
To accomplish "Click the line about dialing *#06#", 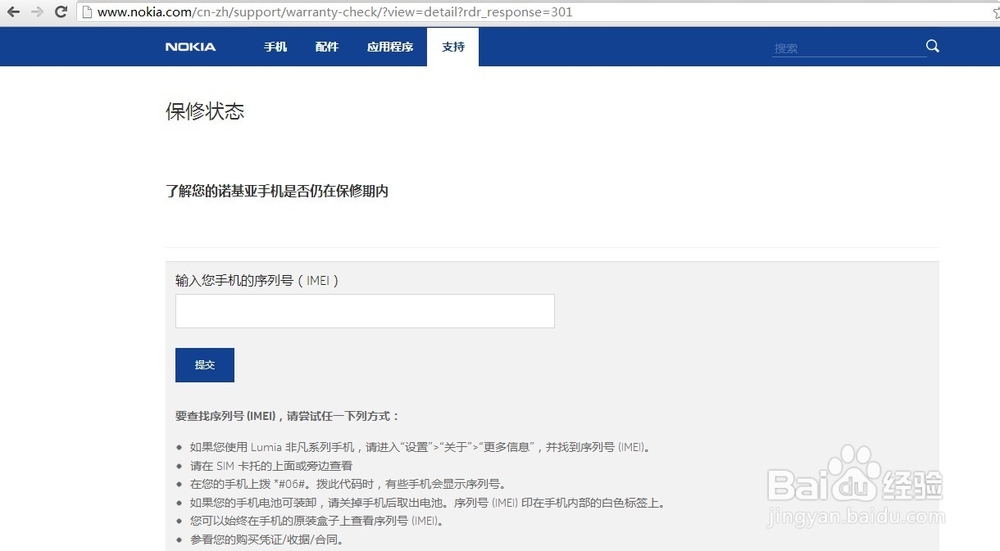I will click(348, 484).
